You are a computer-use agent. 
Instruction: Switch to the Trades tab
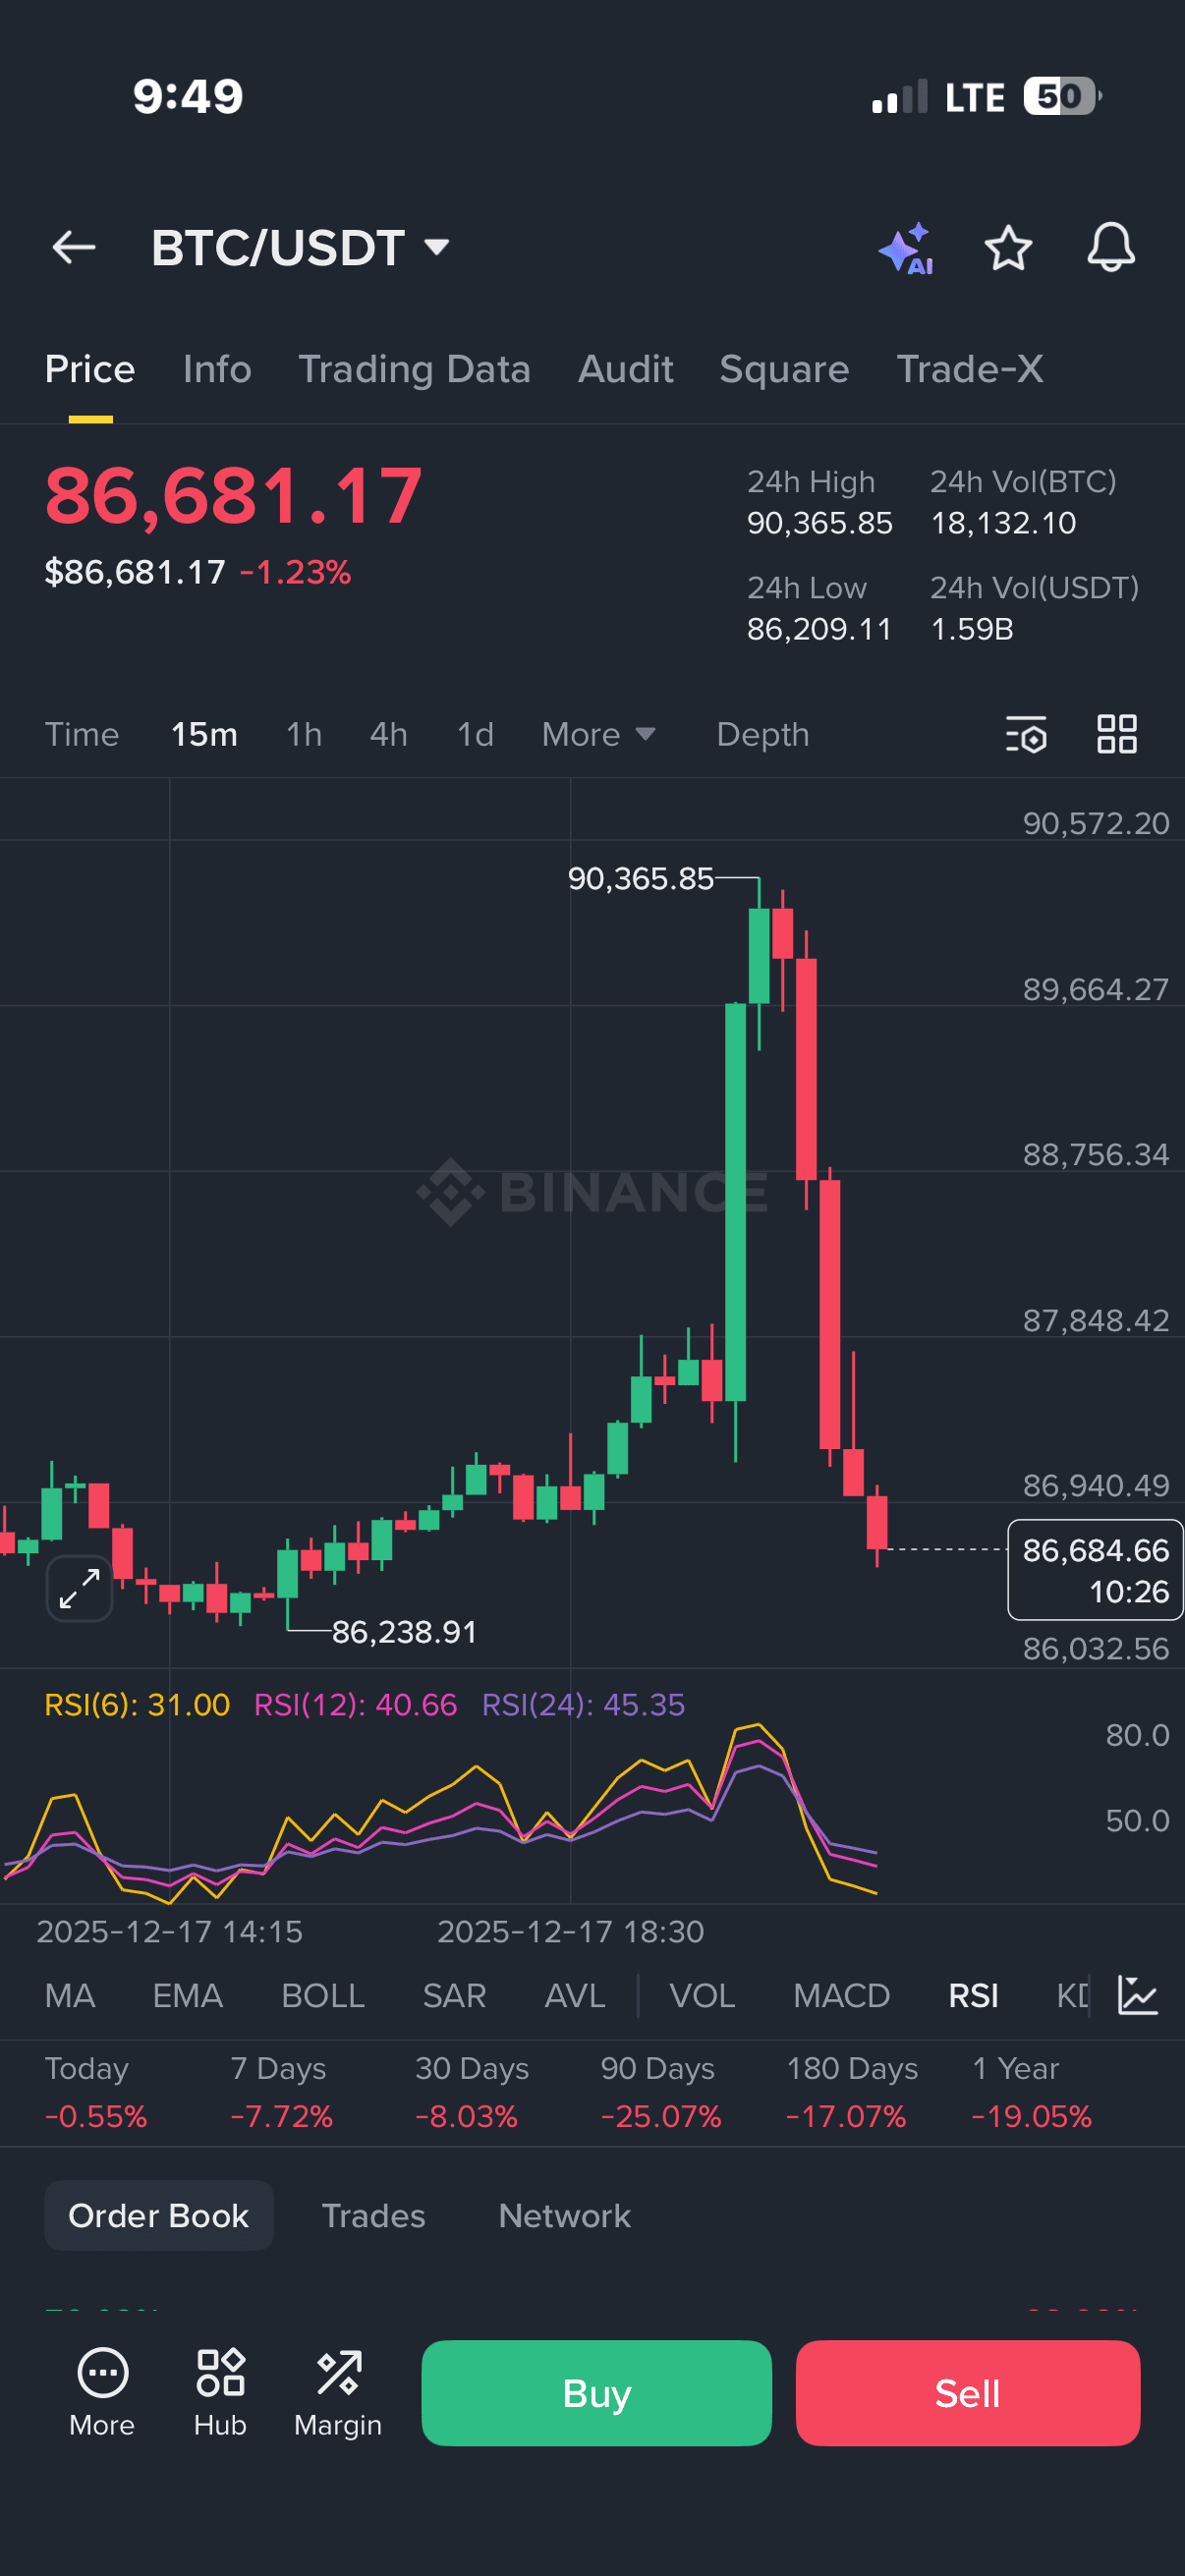point(373,2216)
